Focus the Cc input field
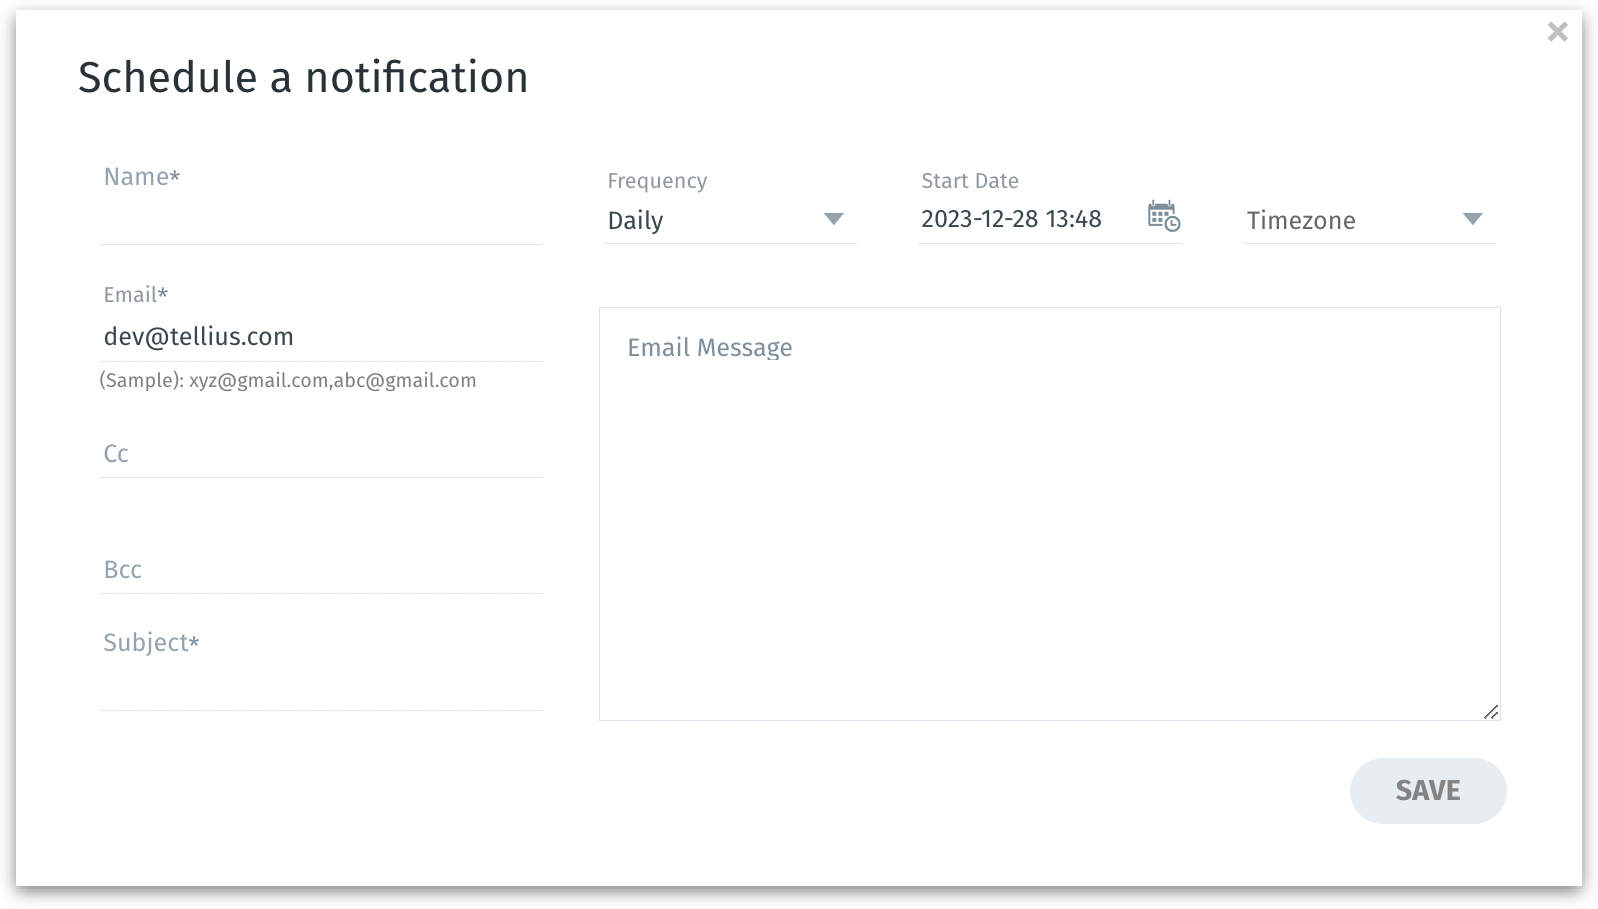1598x909 pixels. pos(320,455)
